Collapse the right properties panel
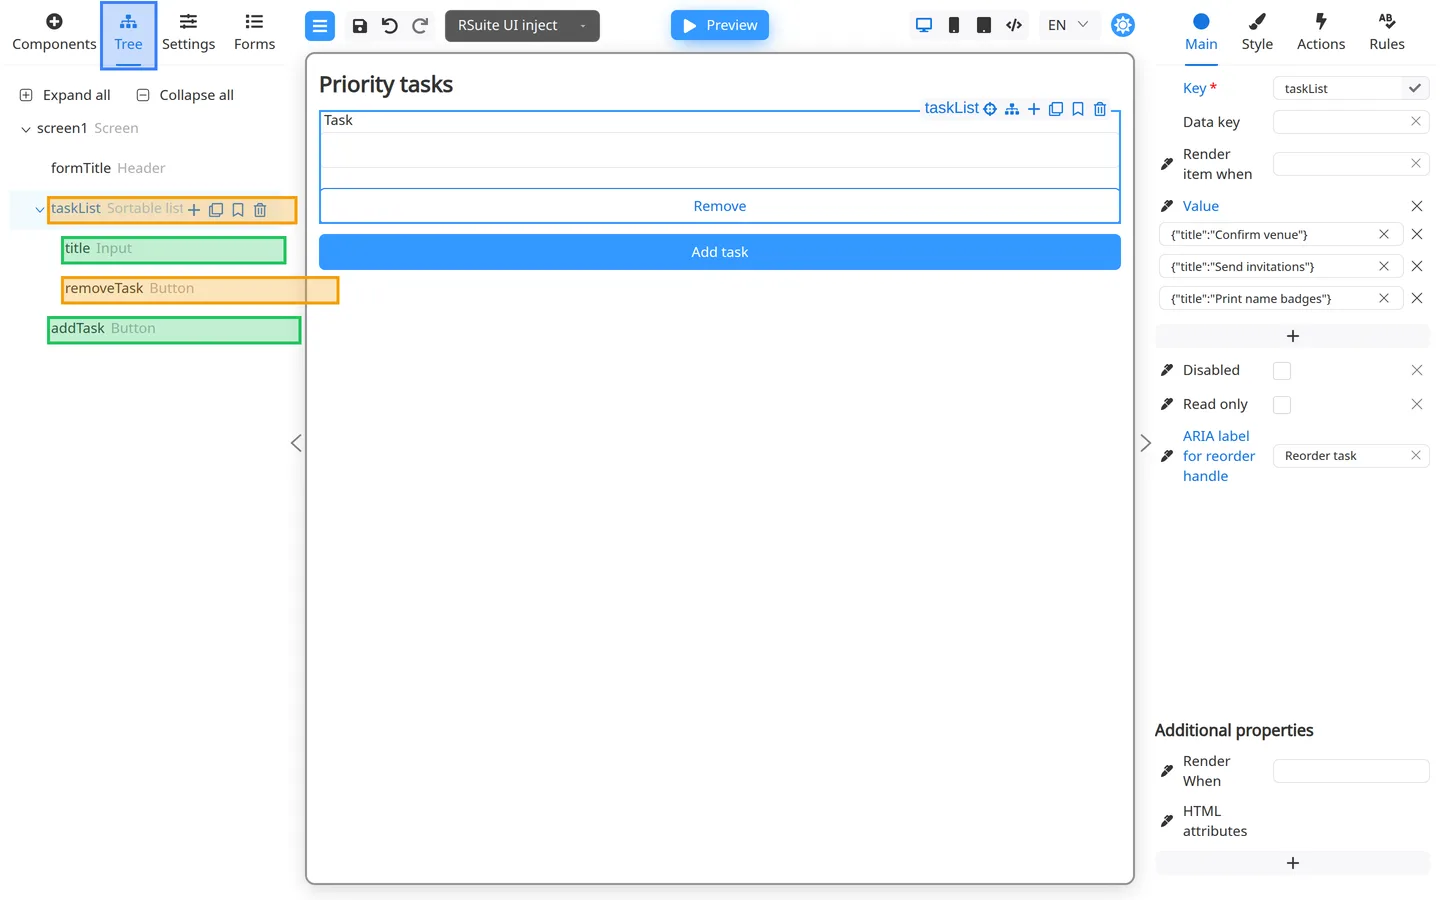The height and width of the screenshot is (900, 1440). [x=1146, y=443]
